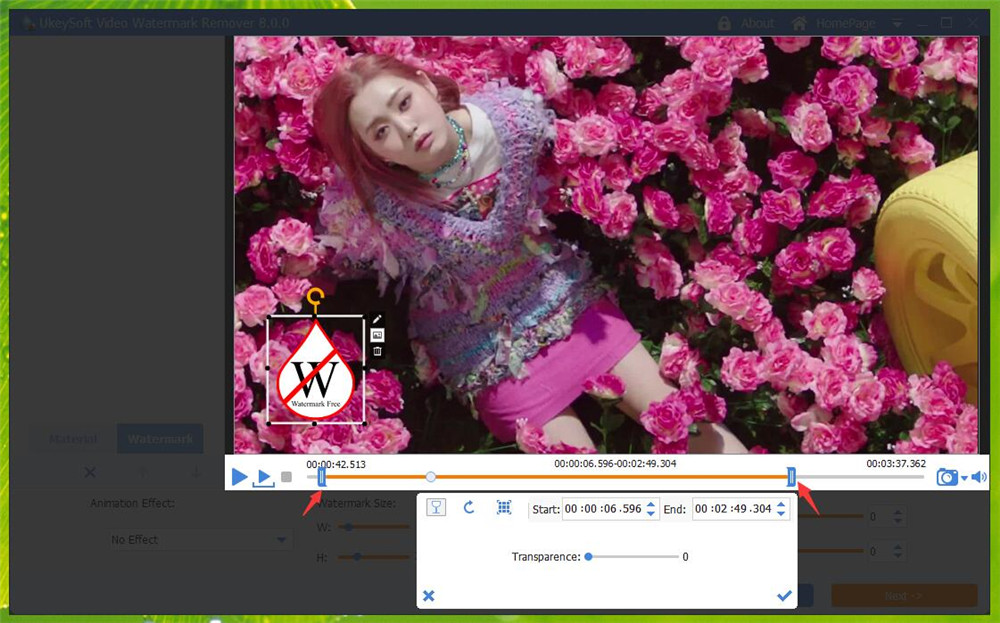
Task: Edit the watermark using the pencil icon
Action: click(377, 317)
